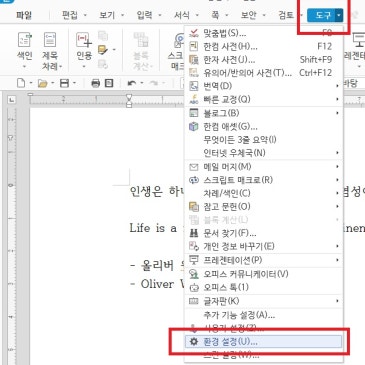This screenshot has height=365, width=365.
Task: Click 추가 기능 설정(A) entry
Action: click(264, 315)
